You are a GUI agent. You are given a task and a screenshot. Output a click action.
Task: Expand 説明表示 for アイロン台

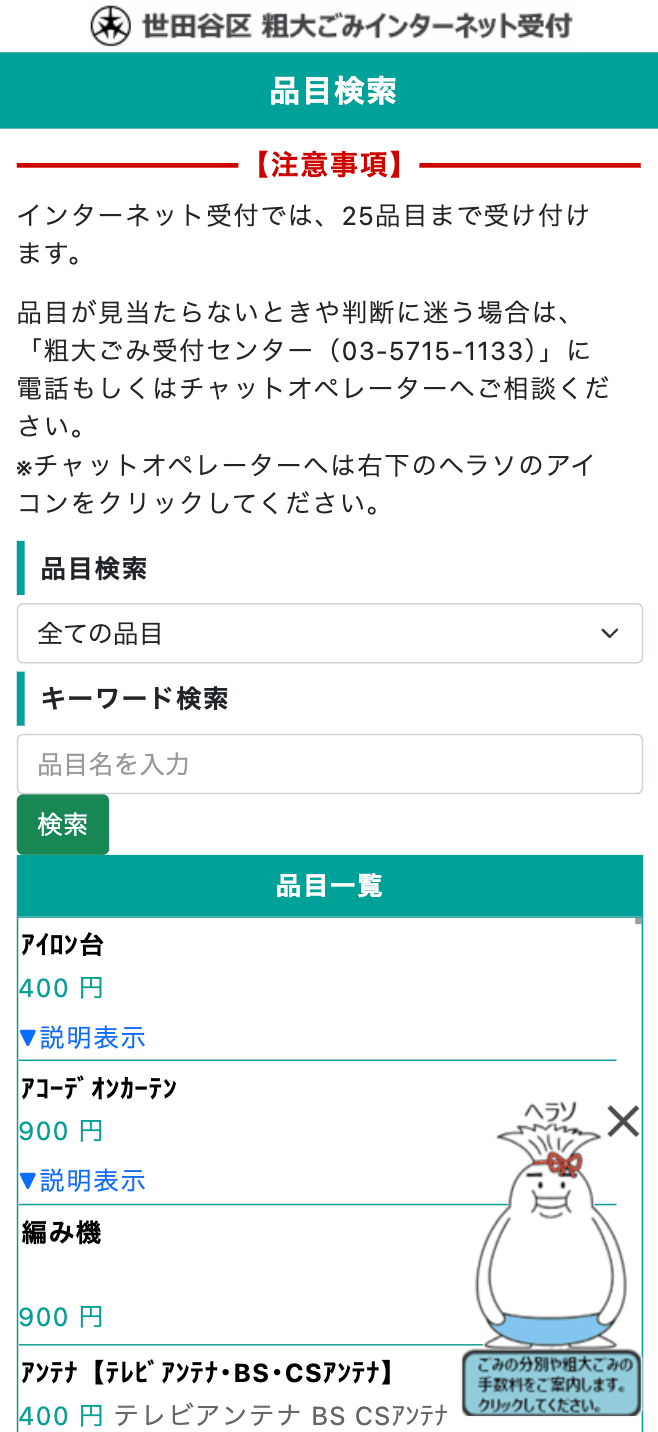coord(83,1038)
